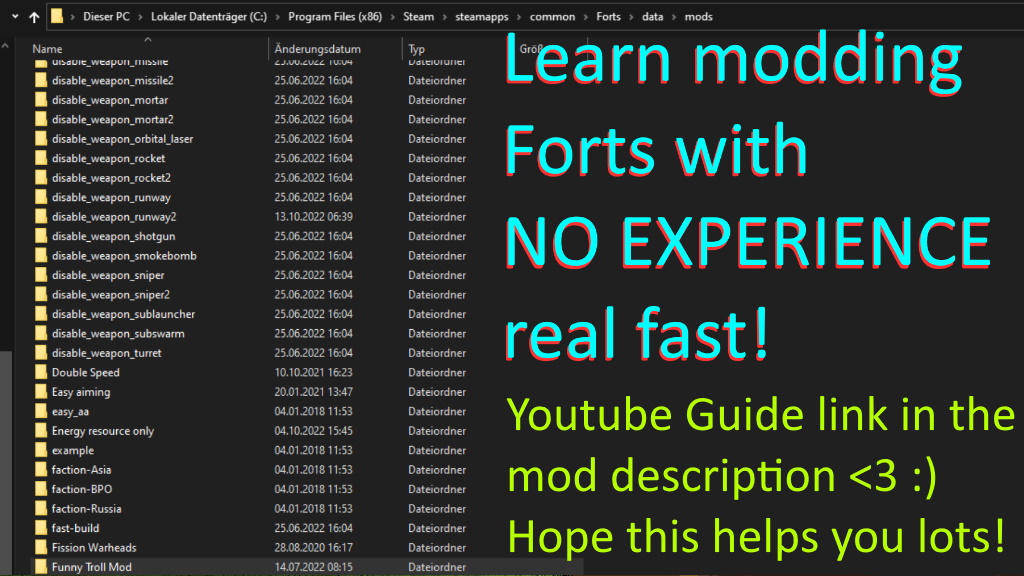Viewport: 1024px width, 576px height.
Task: Expand chevron after steamapps breadcrumb
Action: [519, 17]
